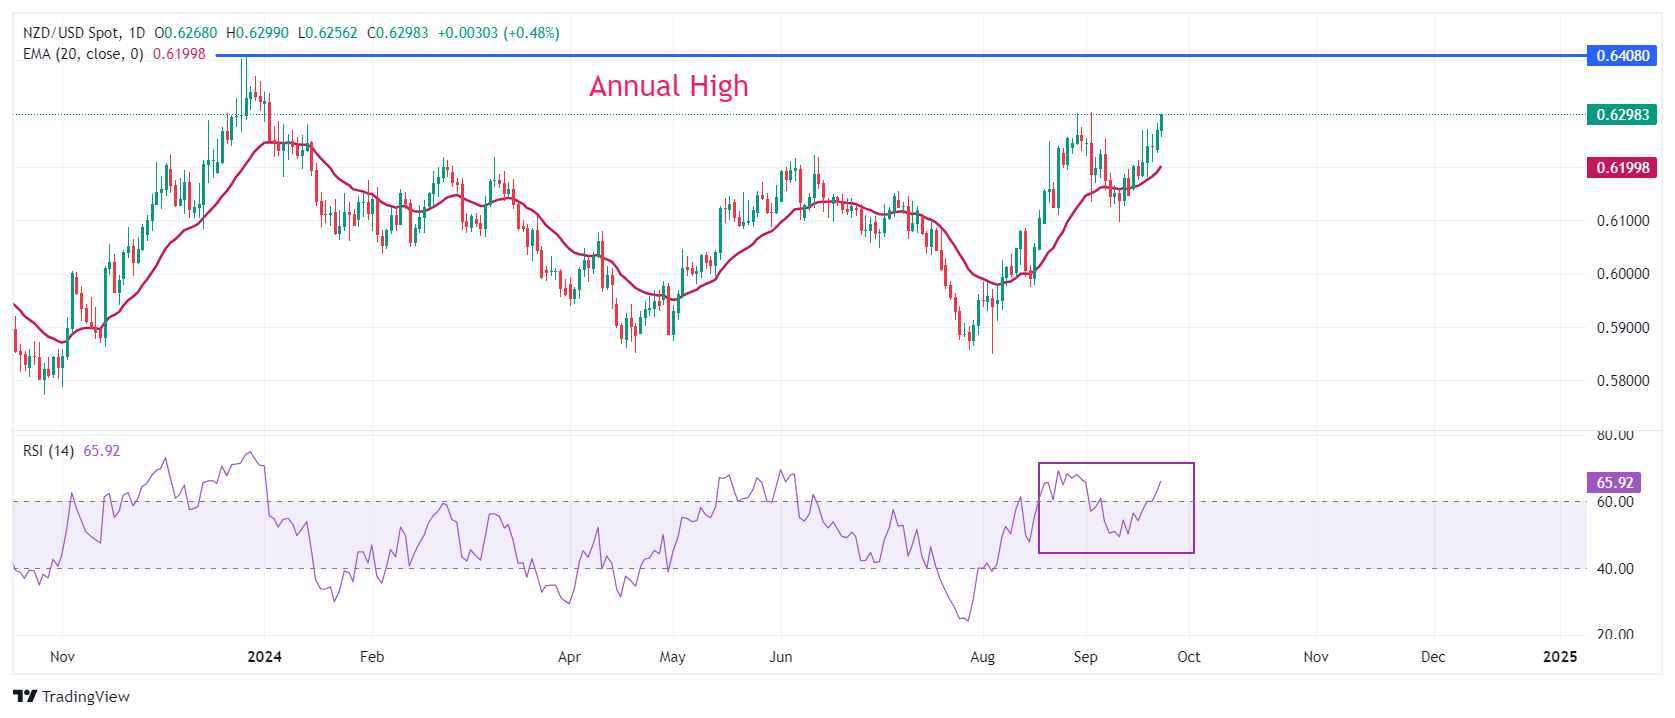Viewport: 1675px width, 718px height.
Task: Click the 40.00 level on RSI axis
Action: [x=1614, y=569]
